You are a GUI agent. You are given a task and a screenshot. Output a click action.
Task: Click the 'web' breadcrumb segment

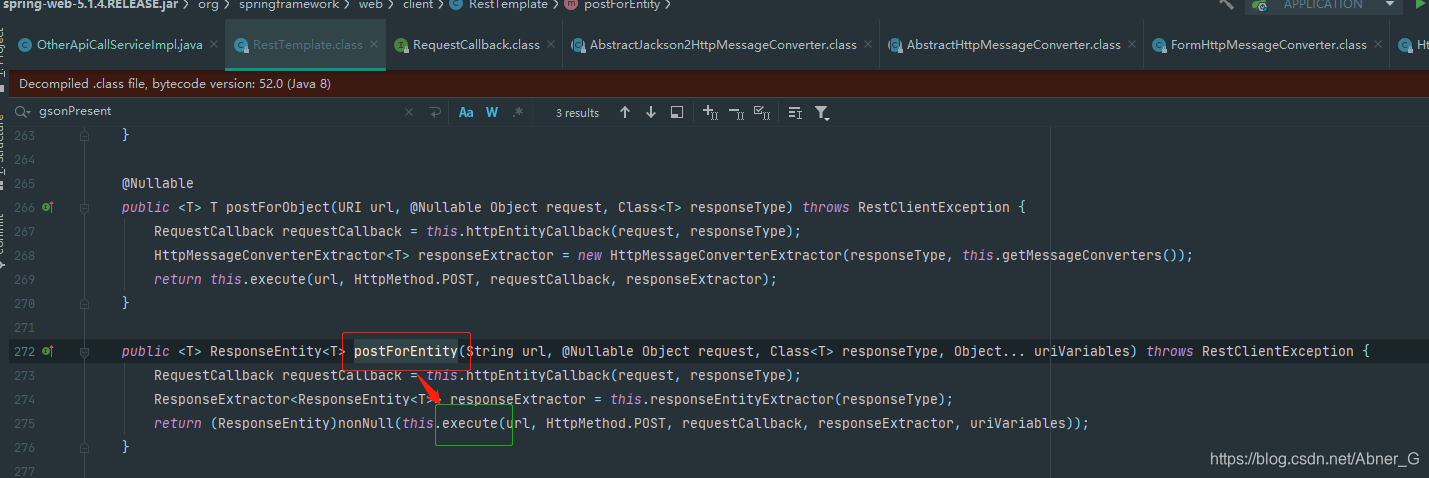[x=371, y=5]
